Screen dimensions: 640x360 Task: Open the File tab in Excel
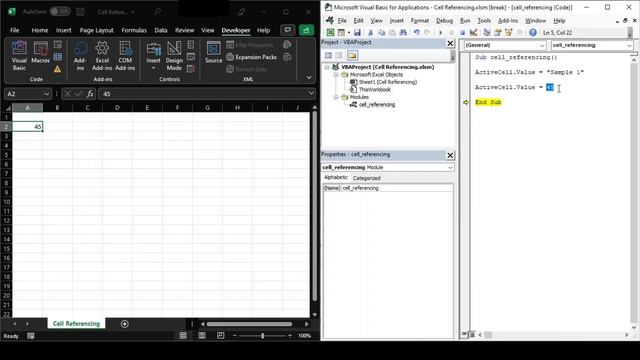click(15, 30)
